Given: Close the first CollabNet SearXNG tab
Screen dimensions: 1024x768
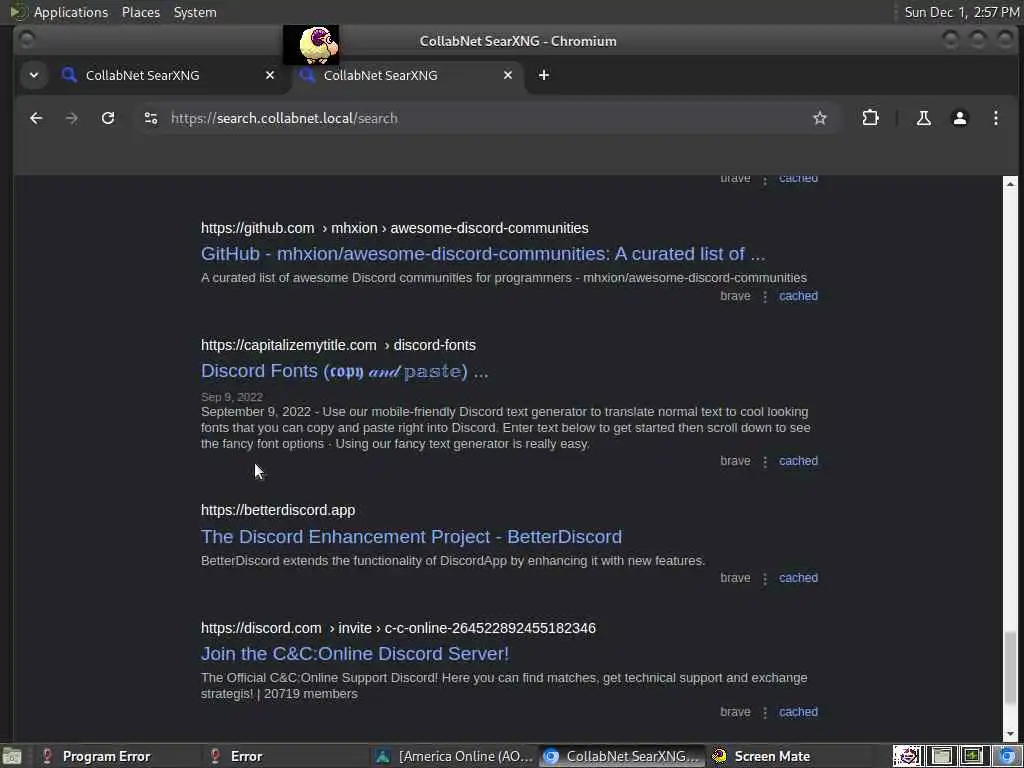Looking at the screenshot, I should [x=270, y=75].
